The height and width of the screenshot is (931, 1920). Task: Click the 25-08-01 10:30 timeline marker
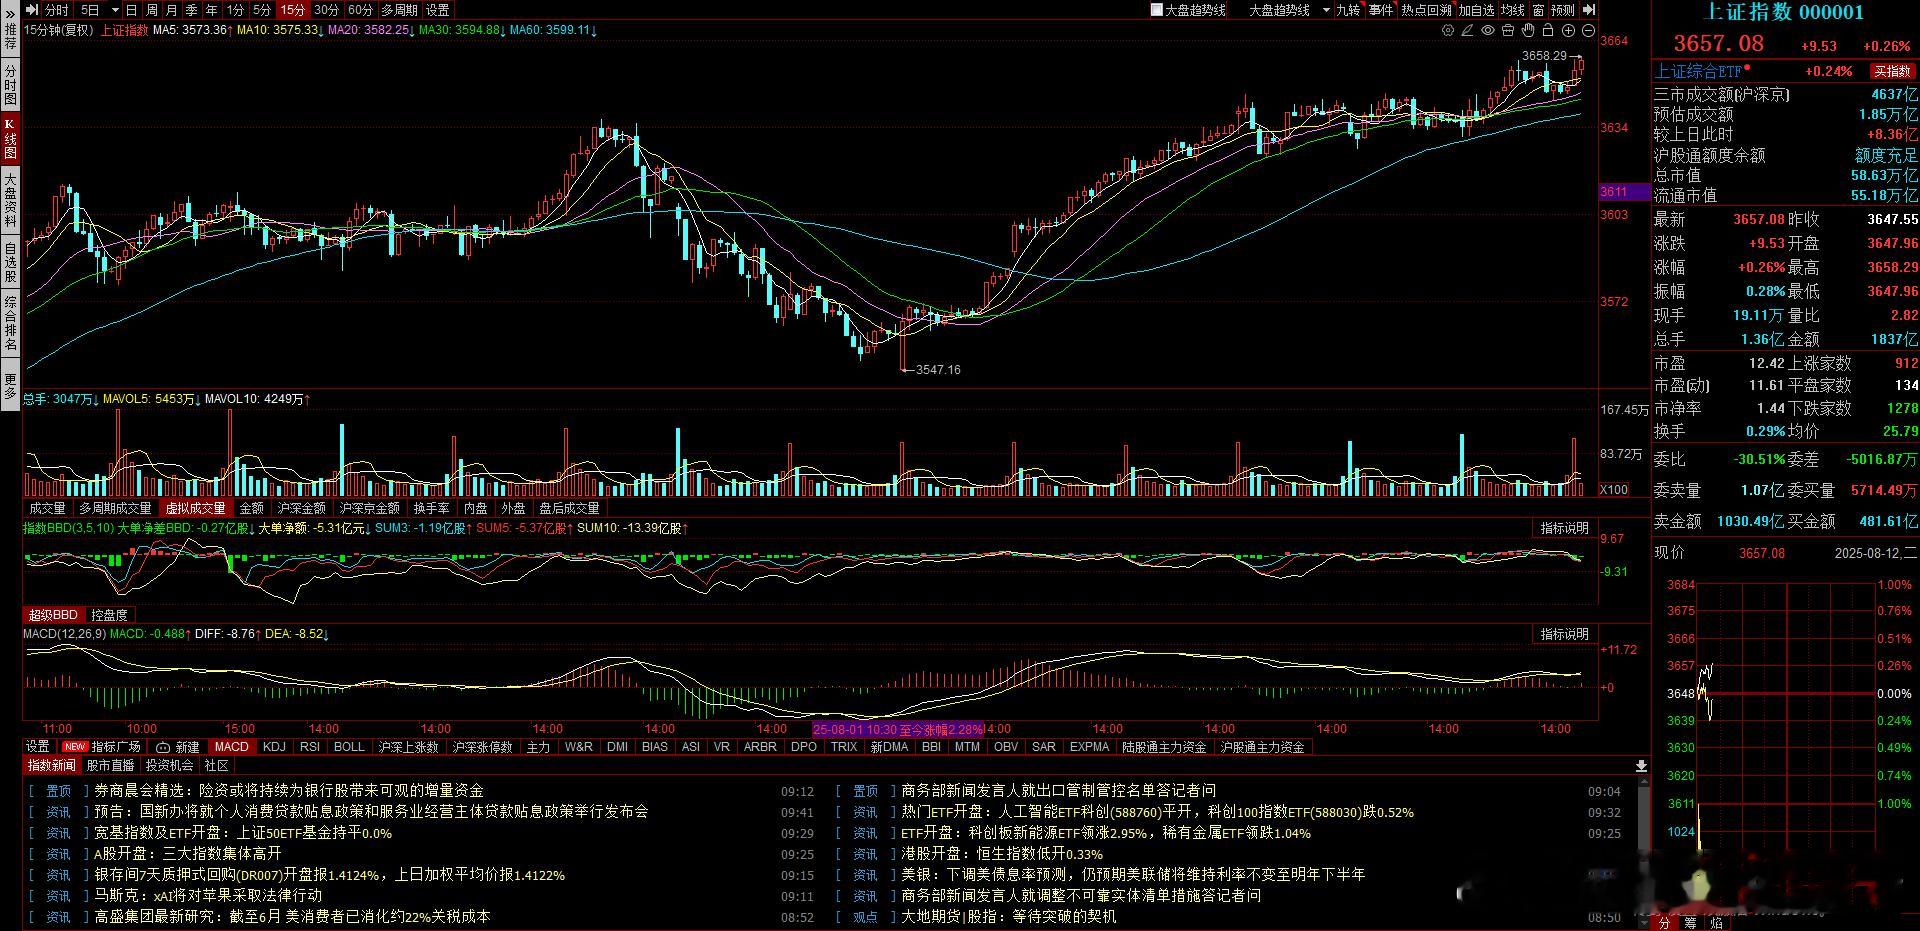click(x=898, y=729)
